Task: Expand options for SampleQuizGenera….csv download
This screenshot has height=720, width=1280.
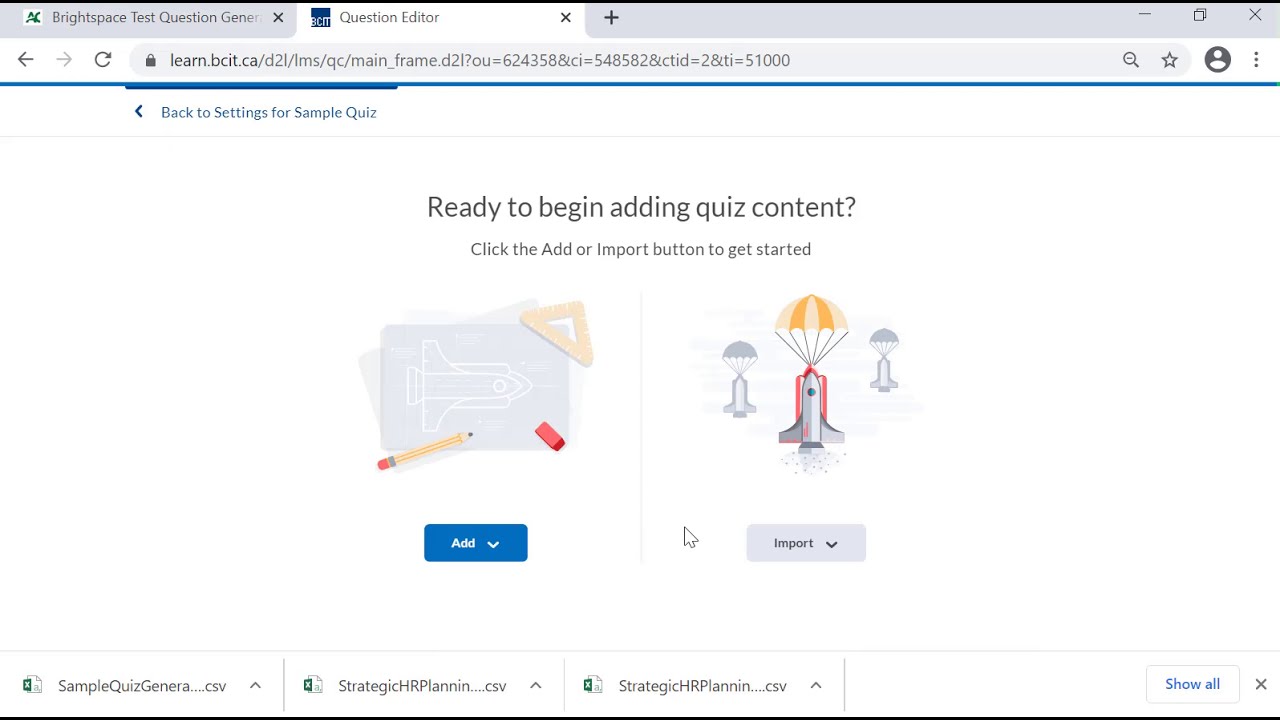Action: (x=255, y=686)
